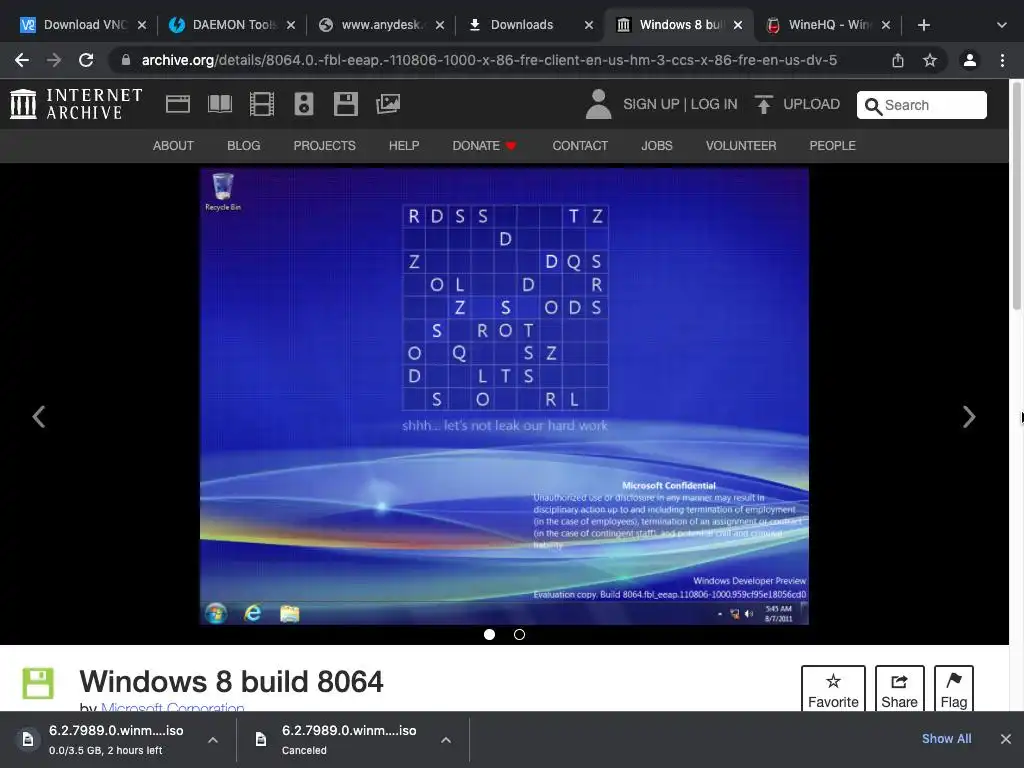Open the Internet Archive home logo
Screen dimensions: 1024x768
(76, 104)
